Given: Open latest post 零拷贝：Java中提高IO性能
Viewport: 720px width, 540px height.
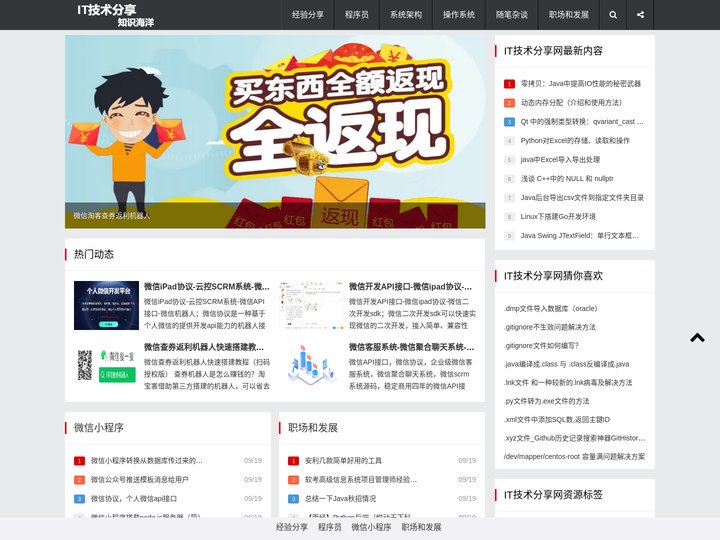Looking at the screenshot, I should 580,84.
